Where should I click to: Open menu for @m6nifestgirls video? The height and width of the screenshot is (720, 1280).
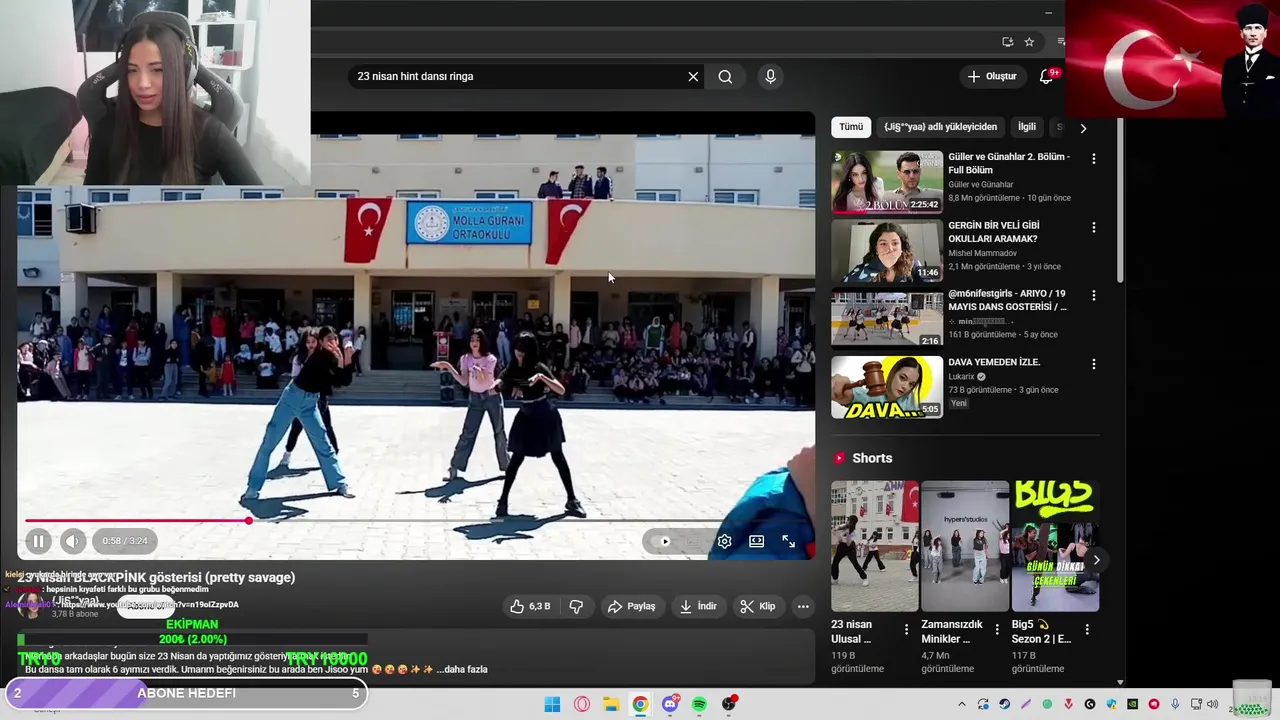coord(1093,296)
